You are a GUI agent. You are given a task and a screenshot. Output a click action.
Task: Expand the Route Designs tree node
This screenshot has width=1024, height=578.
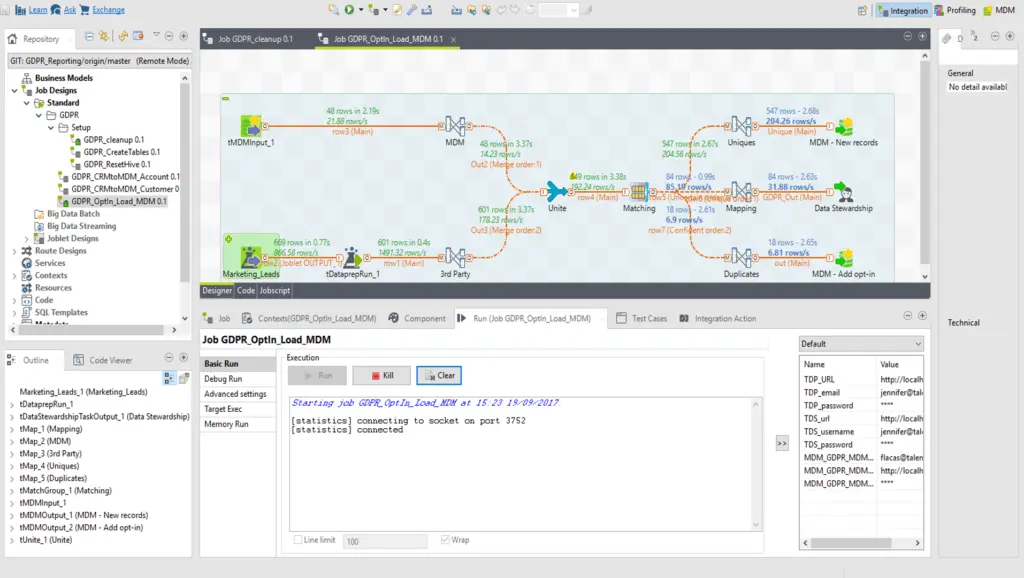[x=14, y=251]
